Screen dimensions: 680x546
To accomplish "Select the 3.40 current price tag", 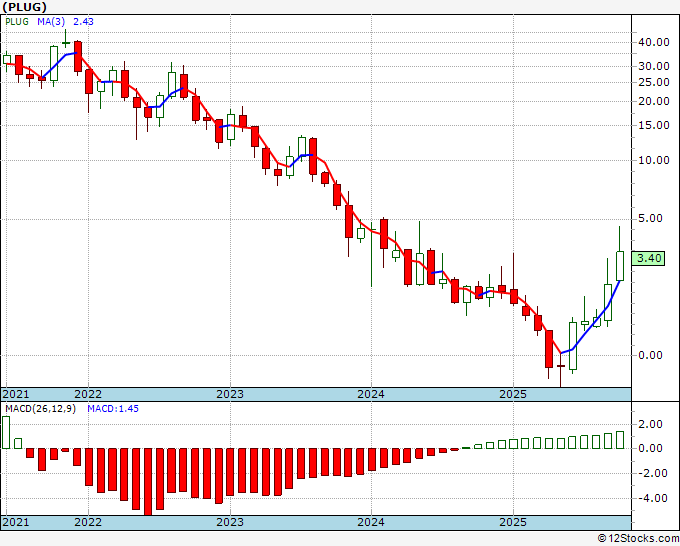I will pyautogui.click(x=648, y=258).
